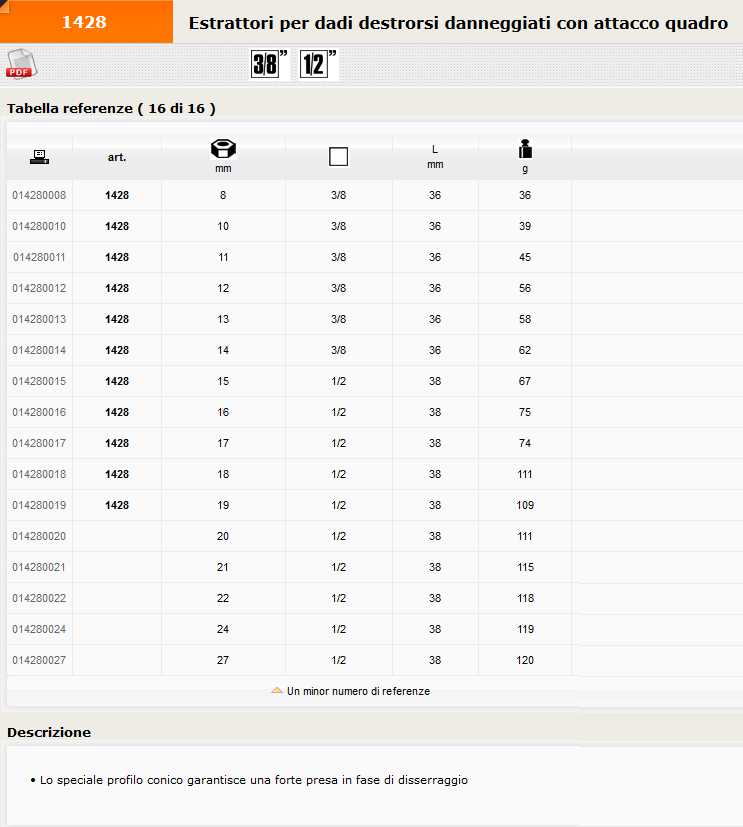
Task: Click nut size 27 mm cell
Action: [x=223, y=660]
